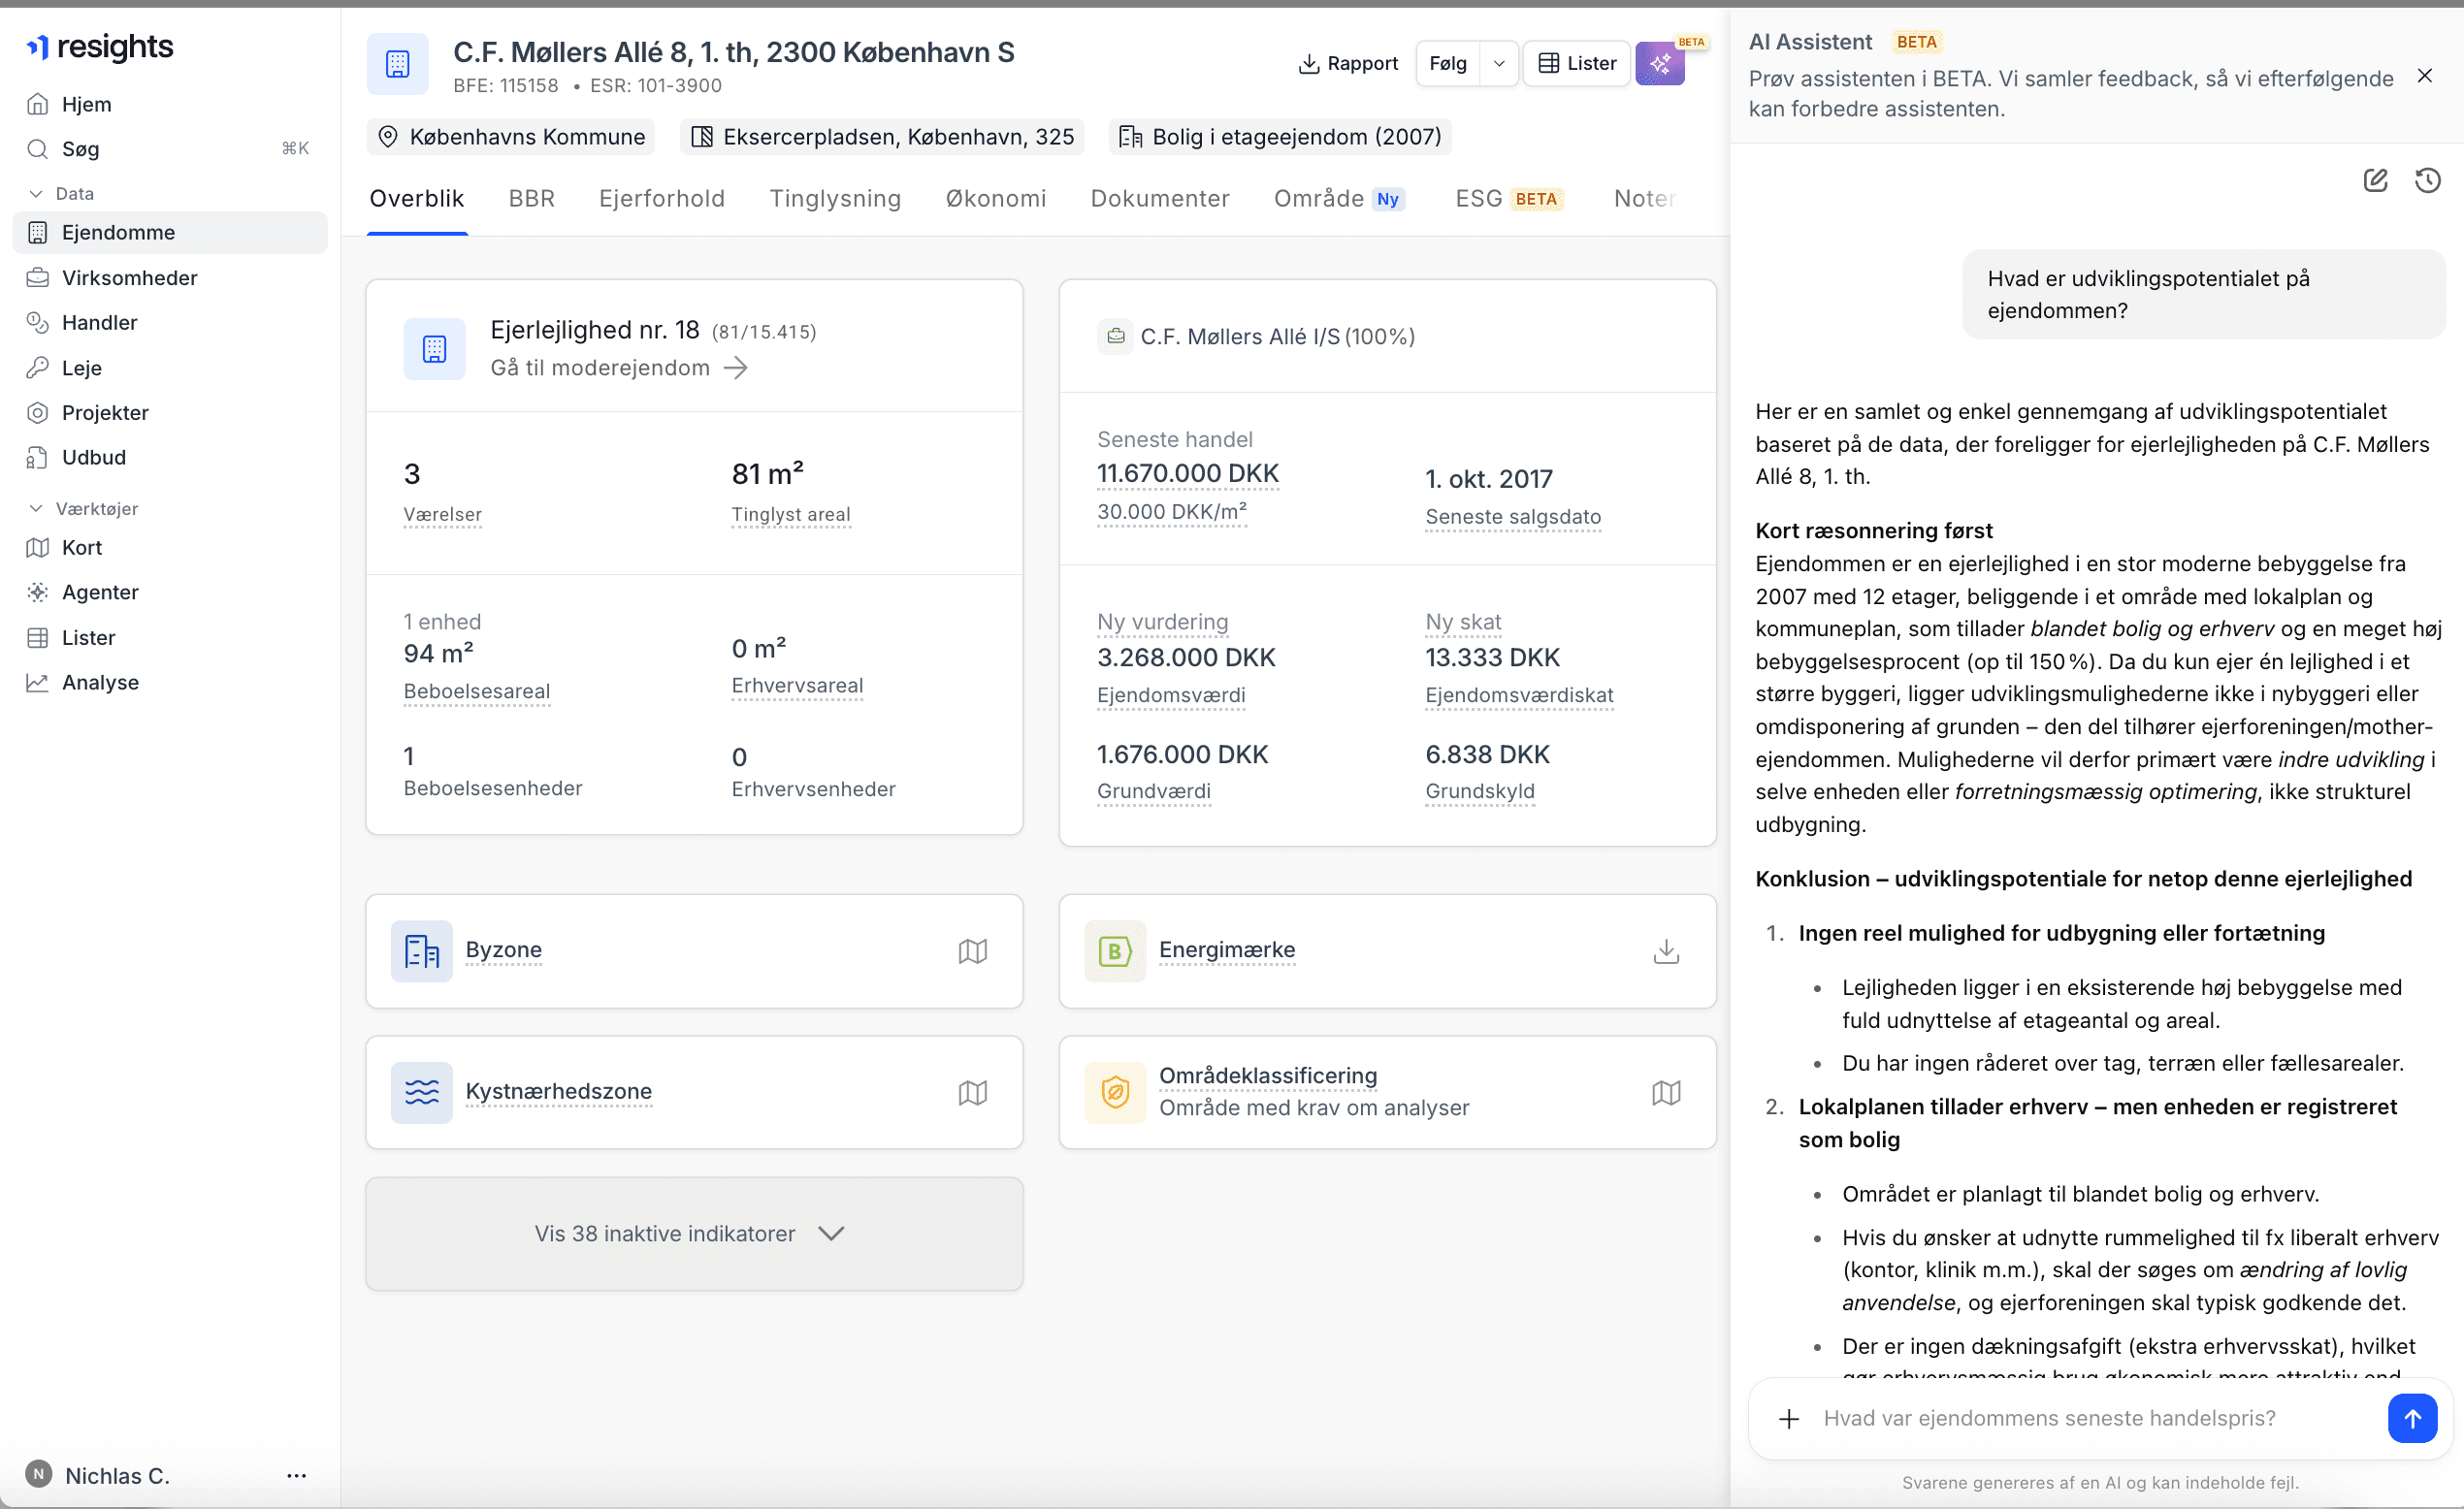Open the user options three-dot menu
The image size is (2464, 1509).
pyautogui.click(x=296, y=1475)
